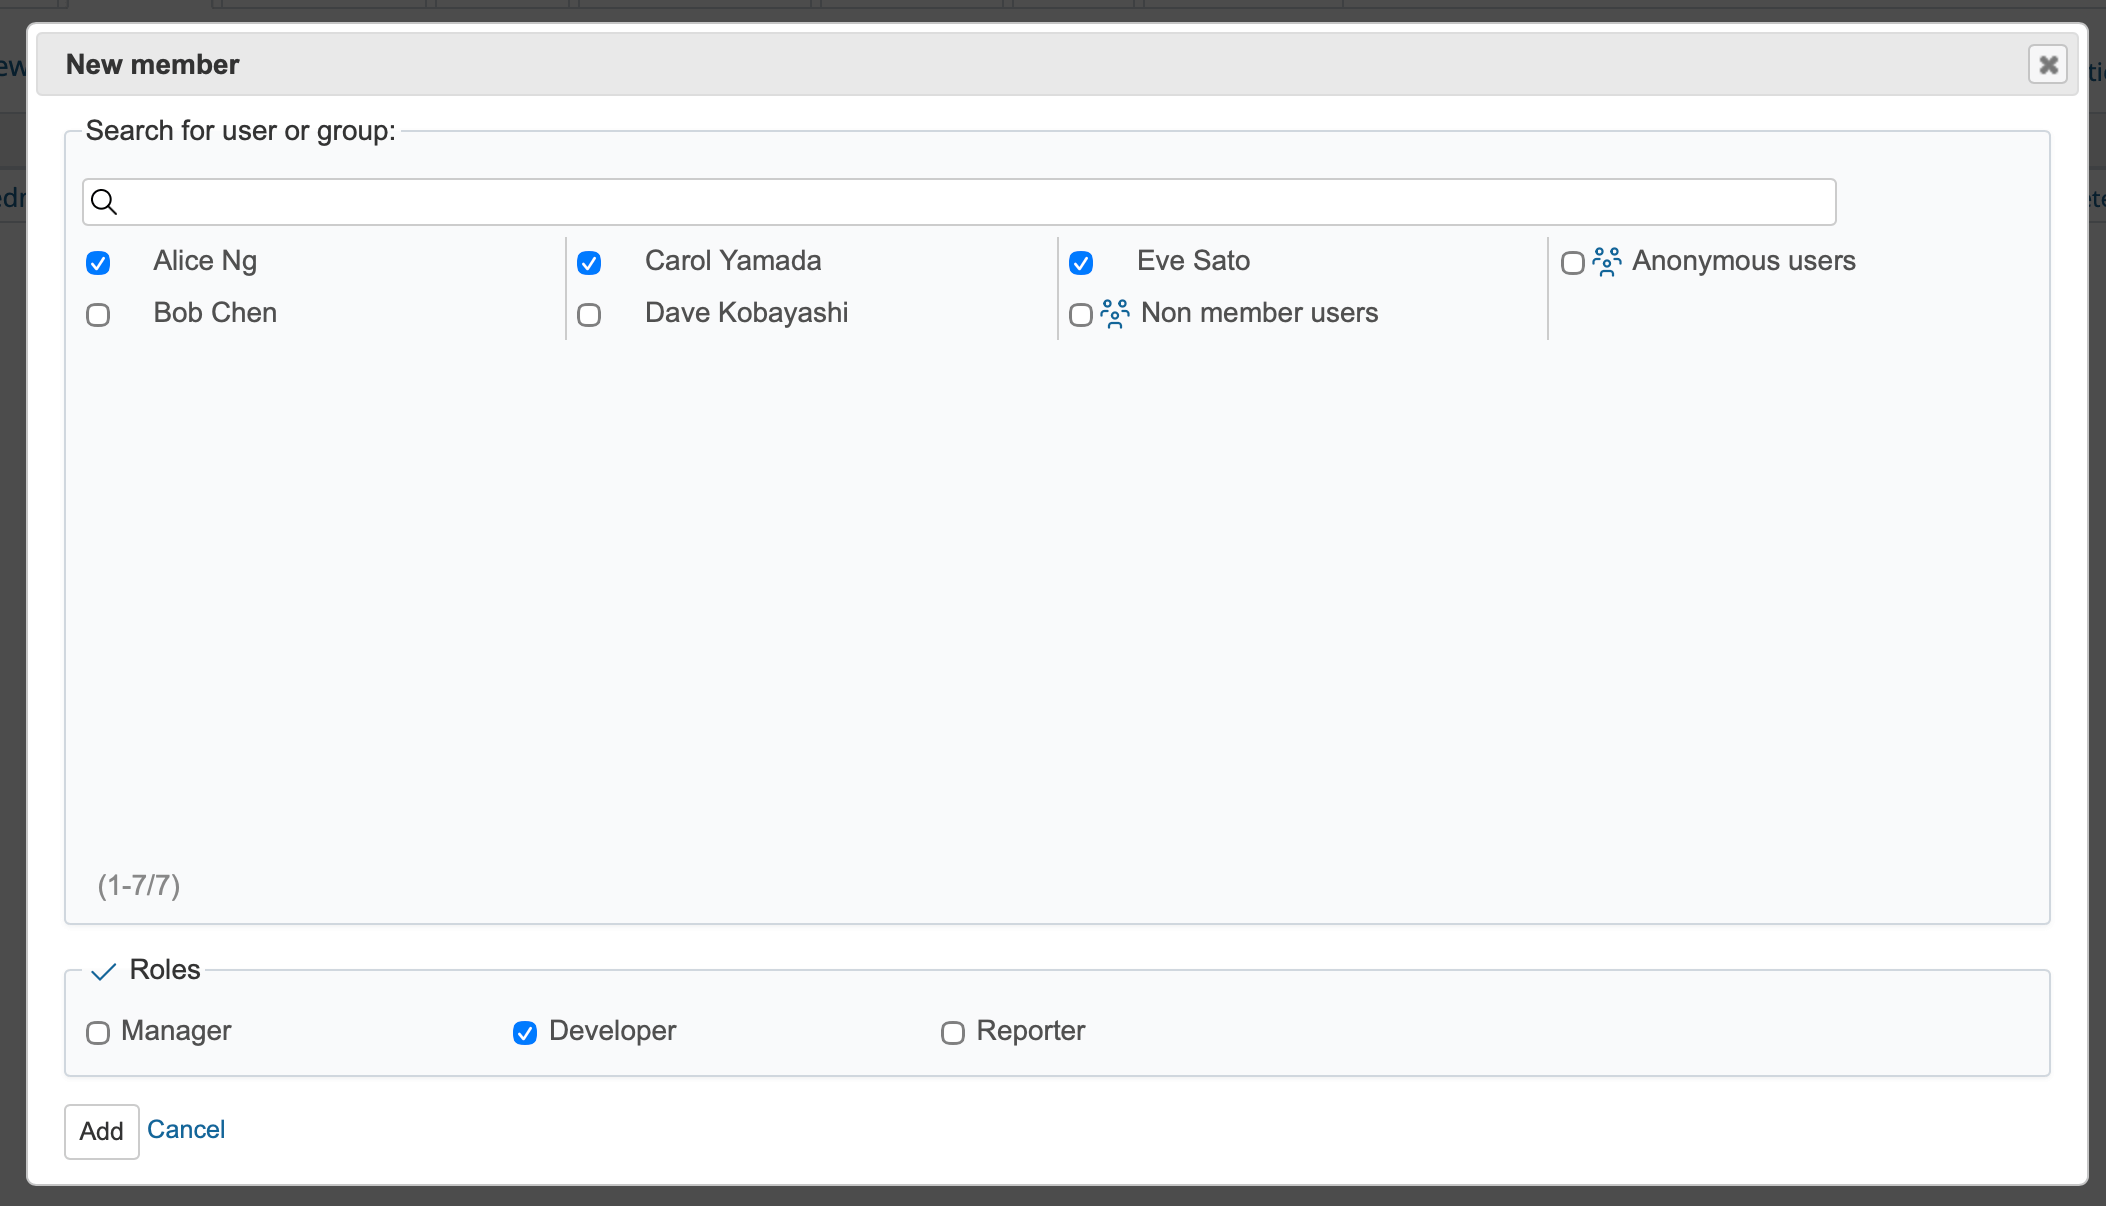Tick the Non member users checkbox
2106x1206 pixels.
coord(1081,315)
